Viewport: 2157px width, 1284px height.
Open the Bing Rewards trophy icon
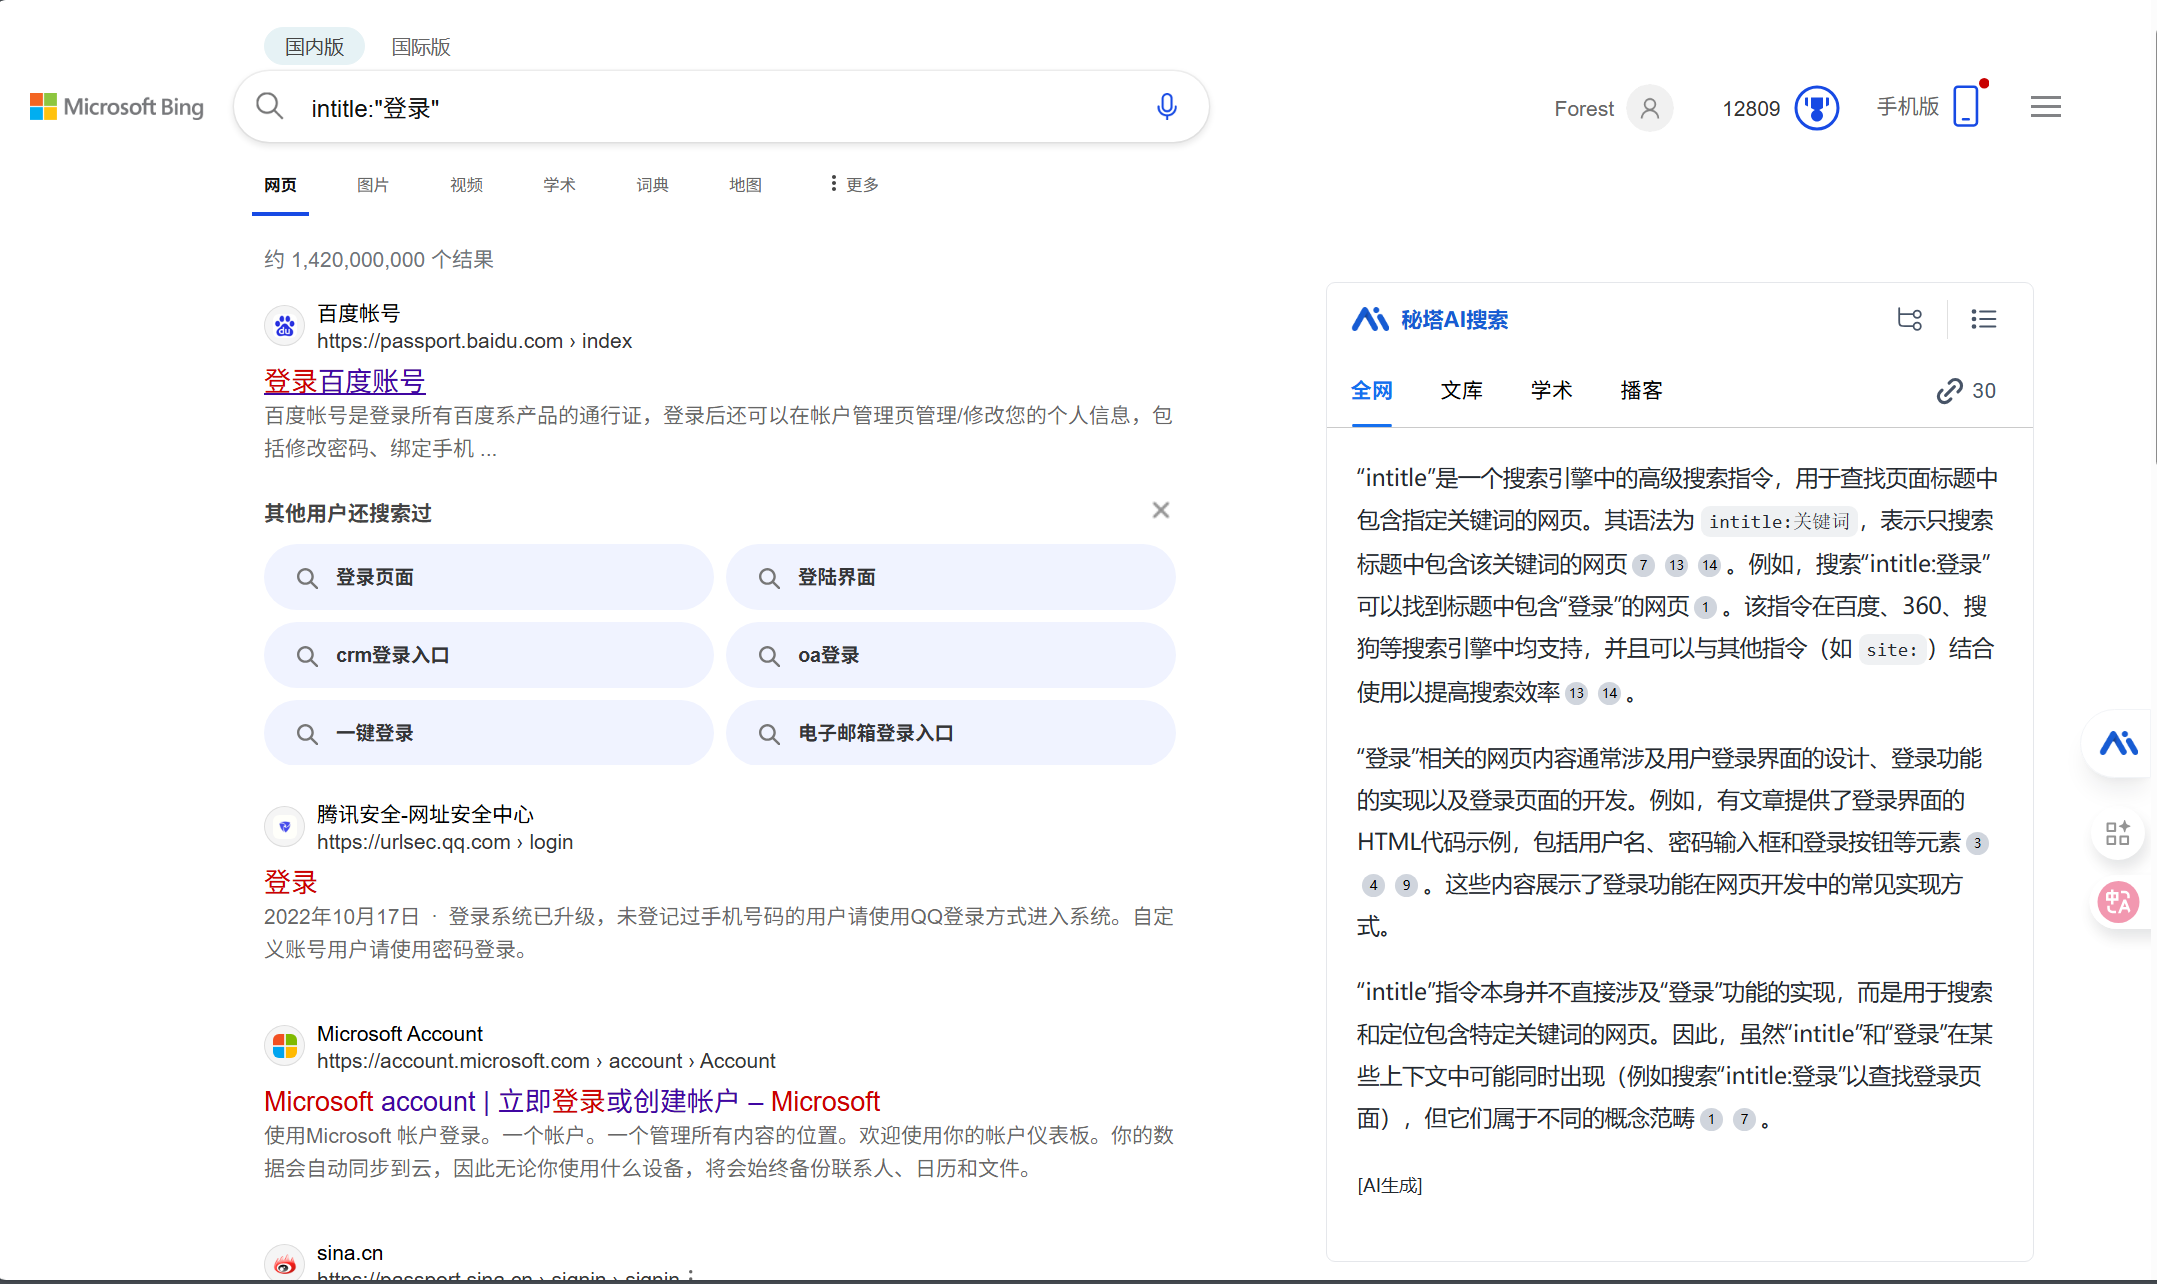[x=1816, y=108]
